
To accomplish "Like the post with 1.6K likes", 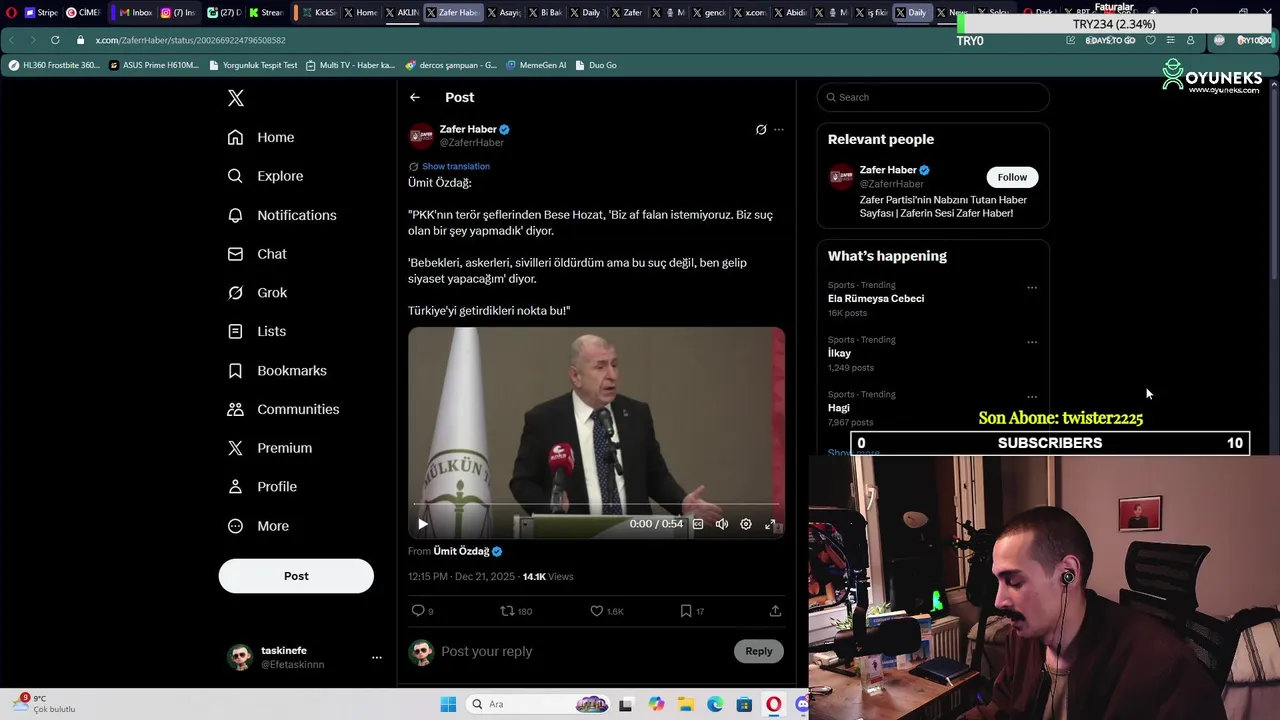I will point(597,611).
